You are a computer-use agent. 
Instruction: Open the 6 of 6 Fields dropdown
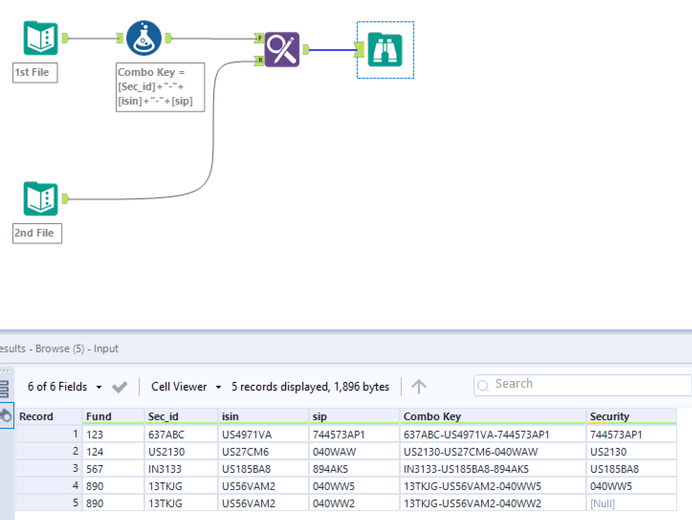(64, 387)
